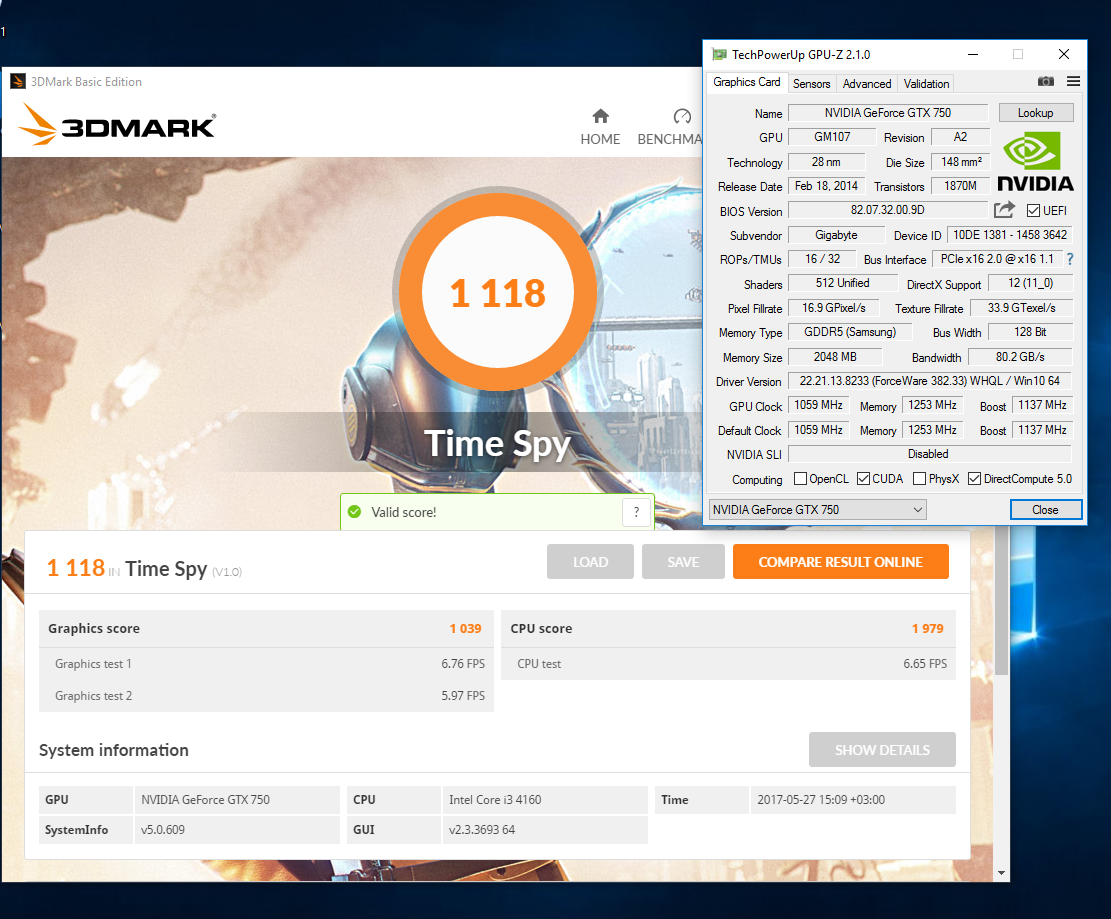
Task: Click the GUI v2.3.3693 64 value
Action: click(544, 830)
